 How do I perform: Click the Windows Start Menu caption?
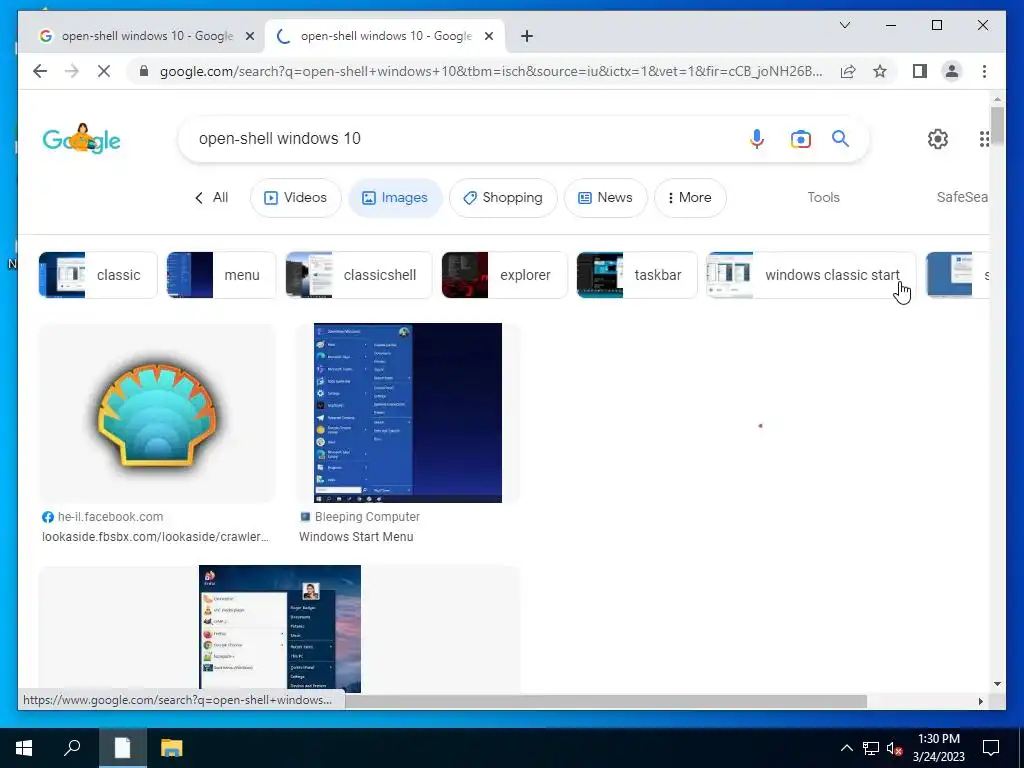pos(356,537)
